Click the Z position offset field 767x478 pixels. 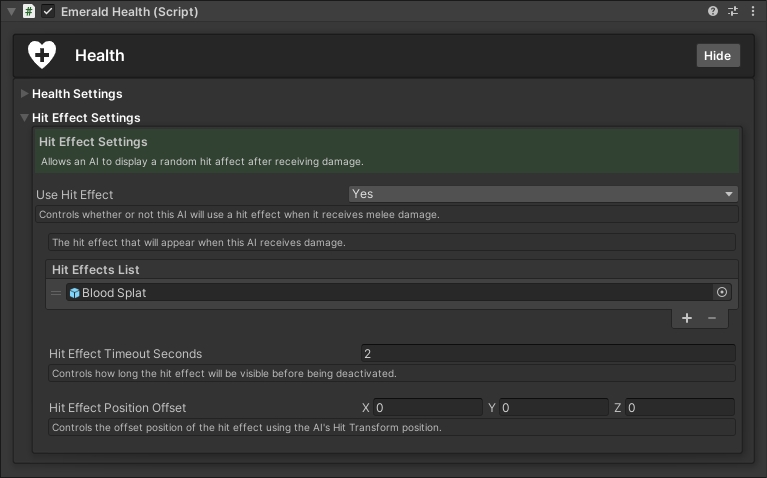pyautogui.click(x=680, y=408)
